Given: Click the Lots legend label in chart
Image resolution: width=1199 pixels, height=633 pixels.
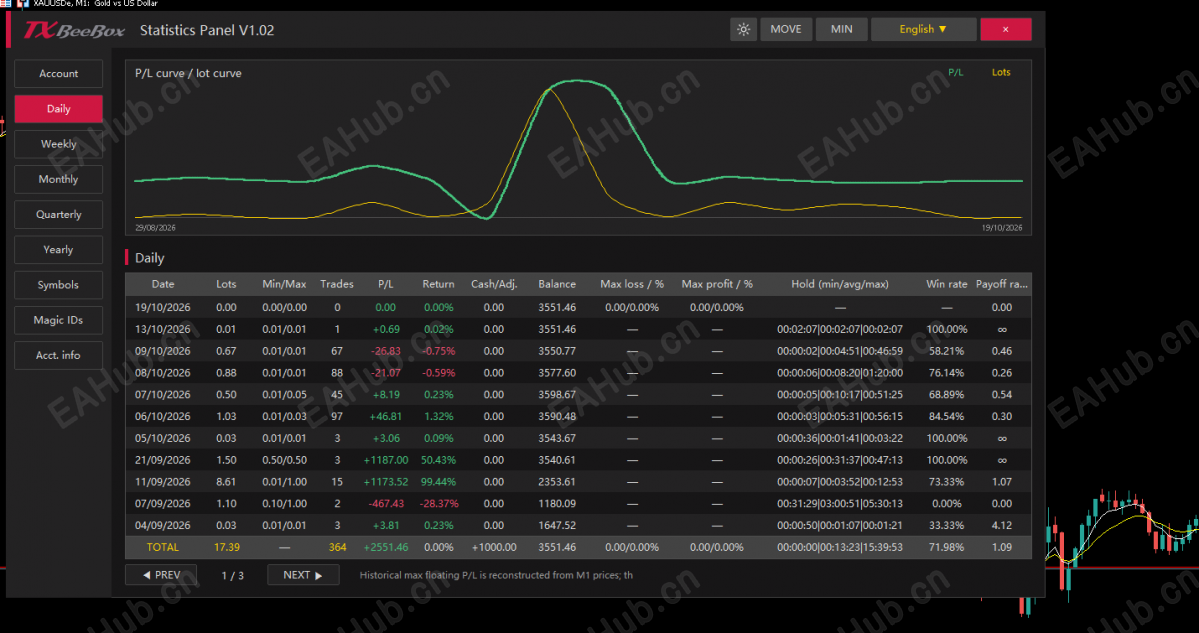Looking at the screenshot, I should (1001, 73).
